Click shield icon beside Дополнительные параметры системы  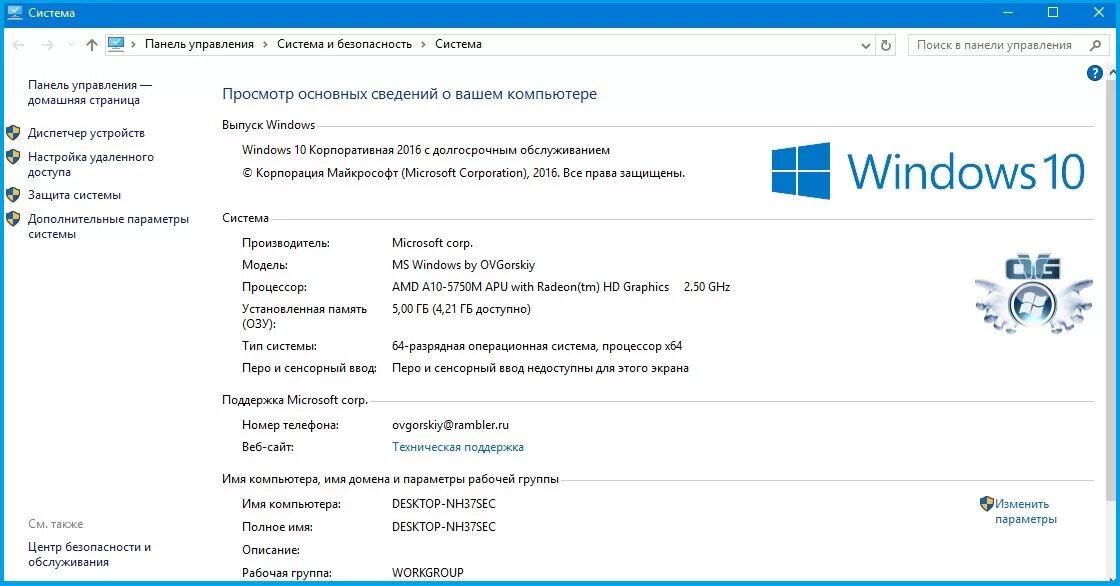pos(13,219)
